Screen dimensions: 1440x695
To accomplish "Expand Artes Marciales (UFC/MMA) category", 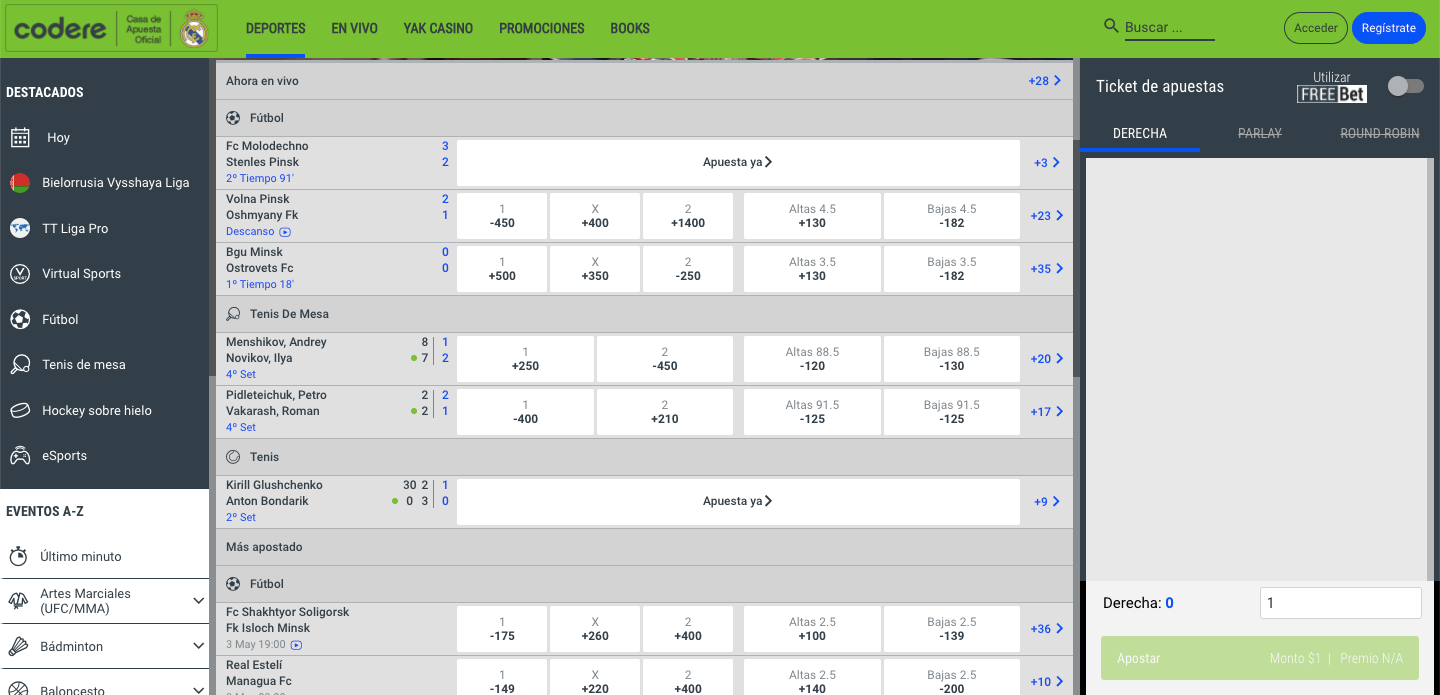I will pos(198,601).
